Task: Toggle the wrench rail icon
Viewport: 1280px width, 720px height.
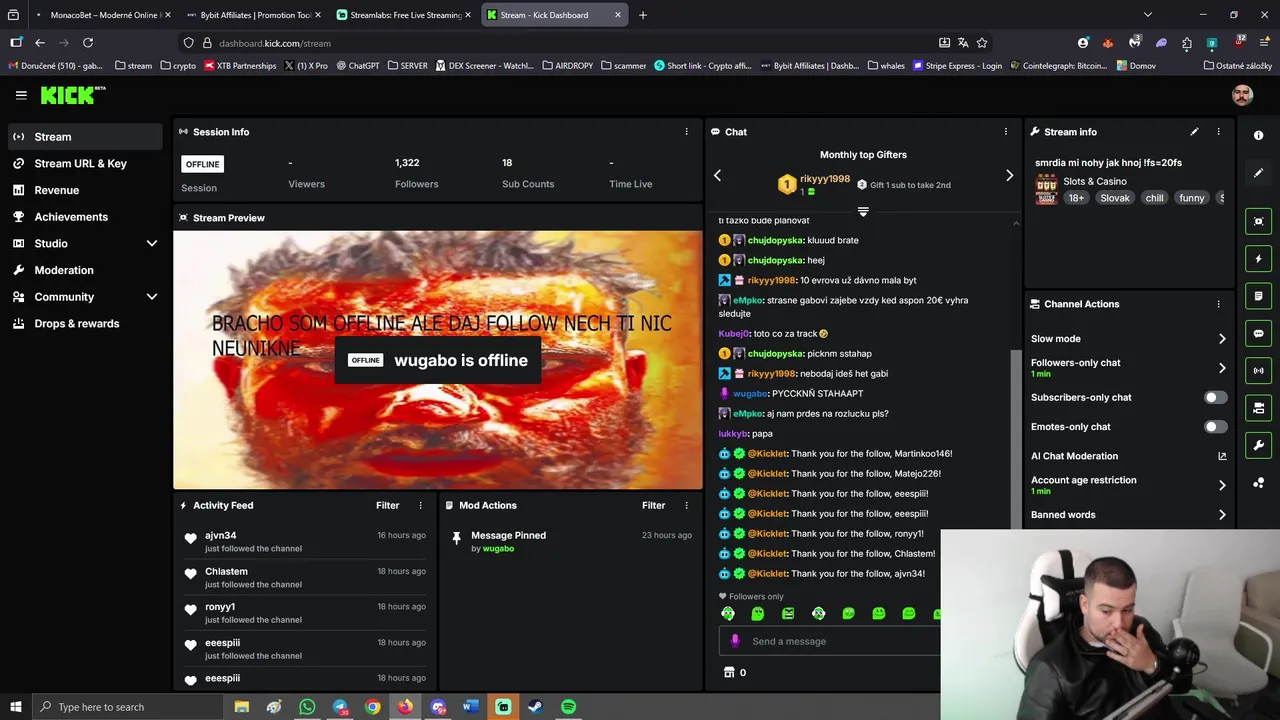Action: pyautogui.click(x=1259, y=445)
